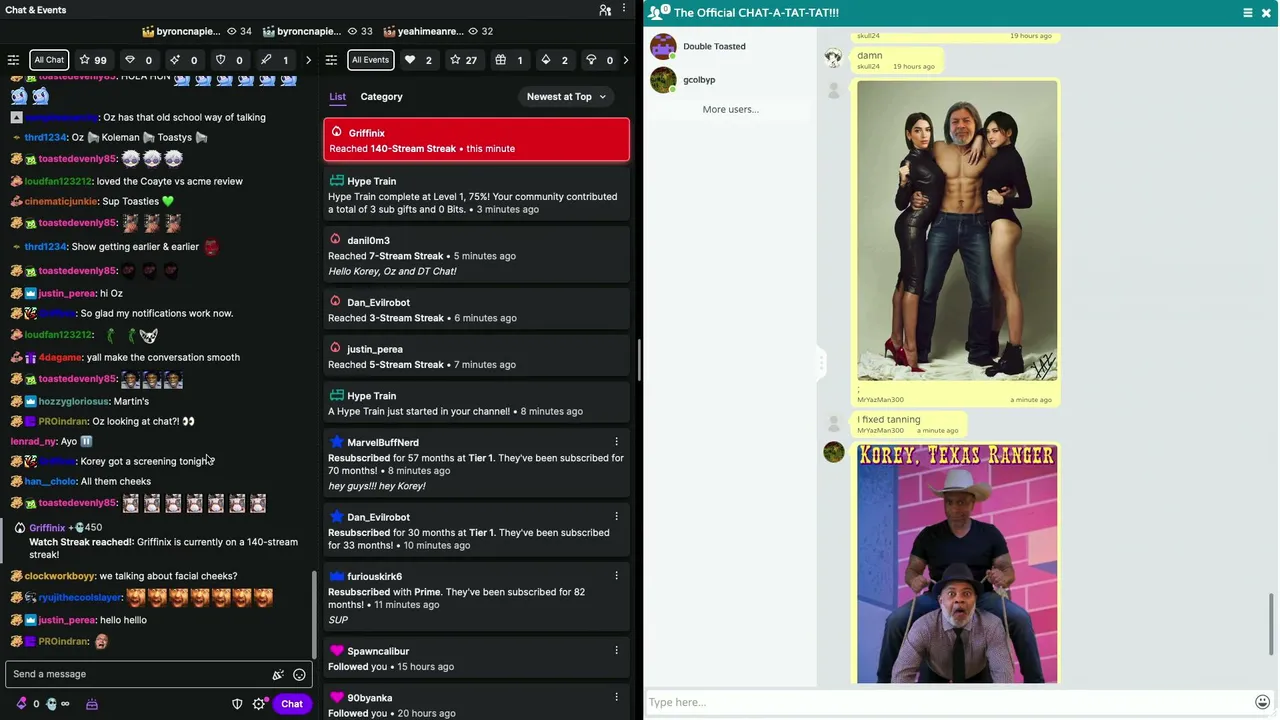
Task: Filter chat by star count 99
Action: [x=93, y=60]
